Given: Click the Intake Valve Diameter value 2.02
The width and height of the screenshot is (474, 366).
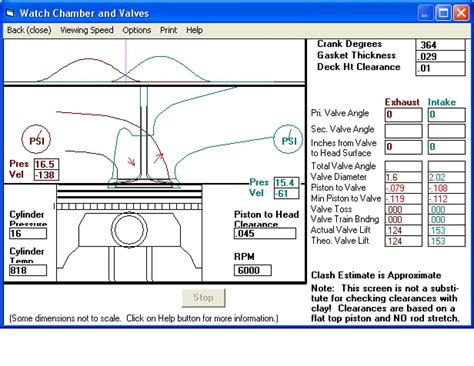Looking at the screenshot, I should (446, 177).
